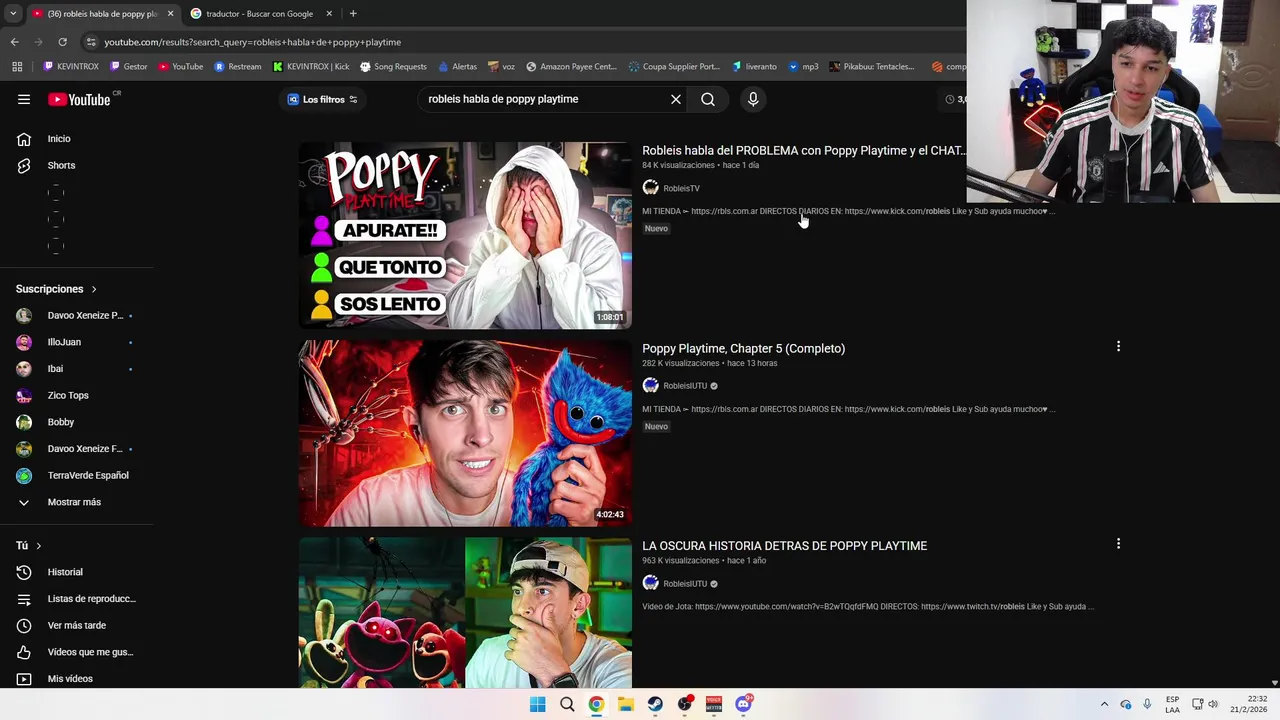Go back in the browser
Screen dimensions: 1280x720
click(x=14, y=42)
